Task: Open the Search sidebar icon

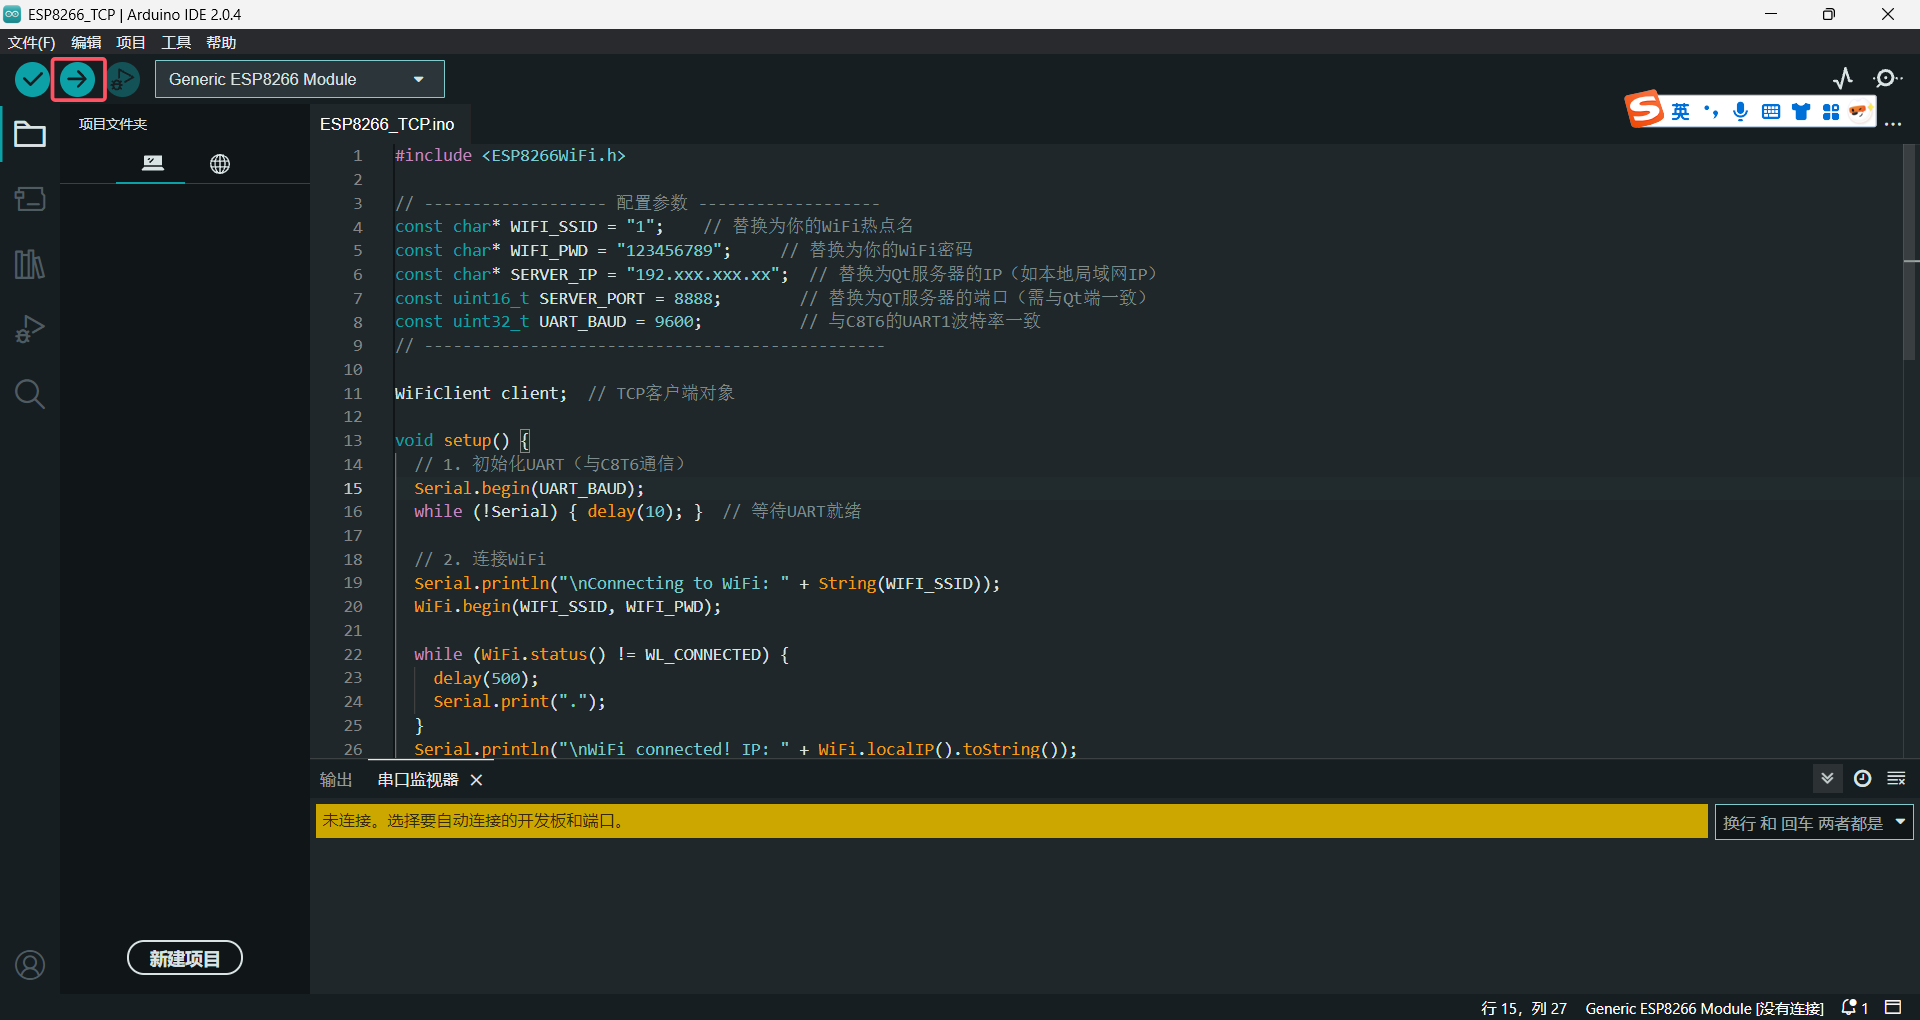Action: [x=30, y=394]
